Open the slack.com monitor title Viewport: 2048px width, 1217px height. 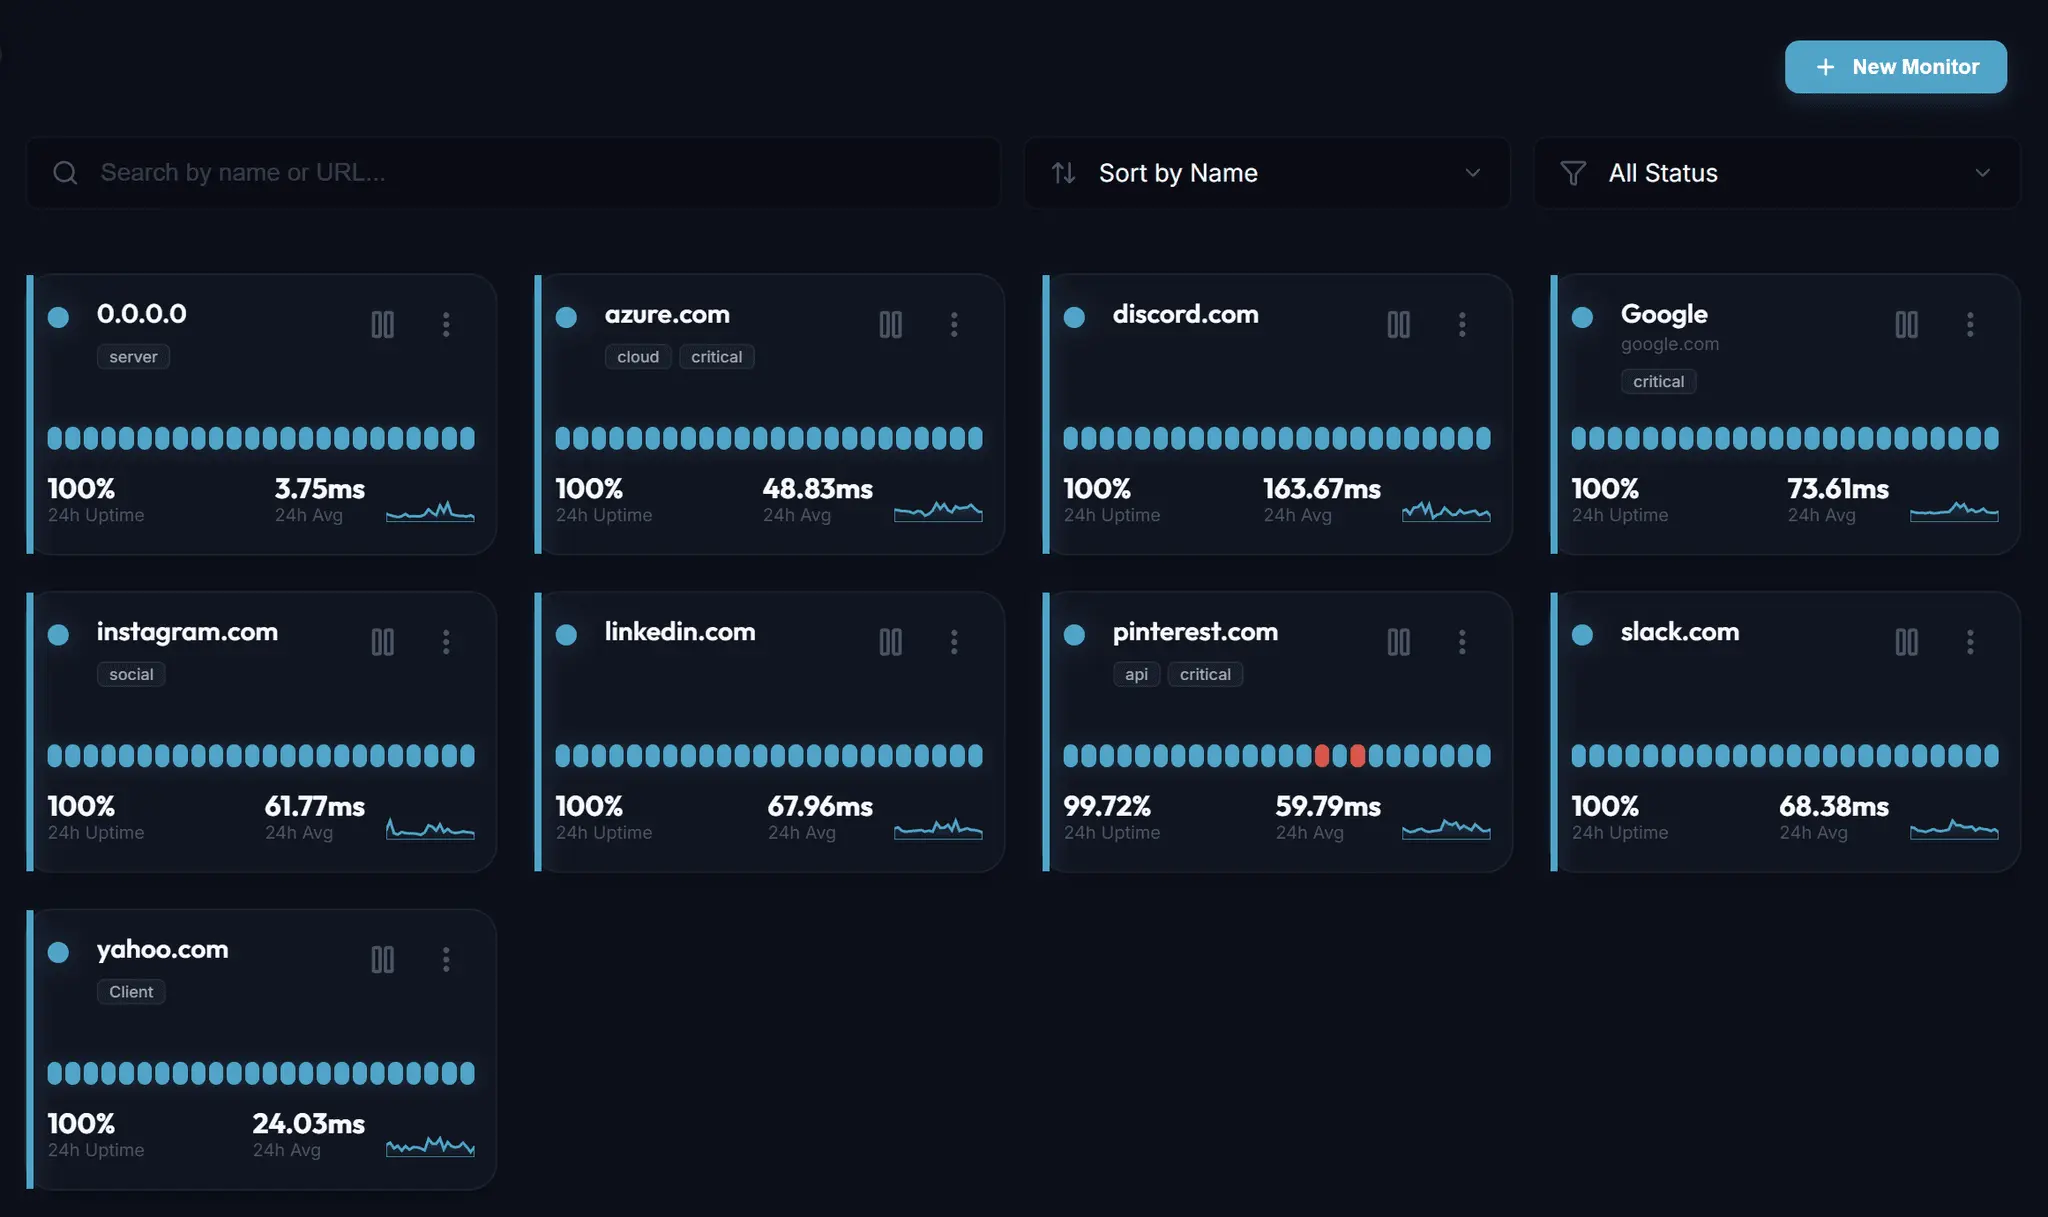pos(1680,632)
